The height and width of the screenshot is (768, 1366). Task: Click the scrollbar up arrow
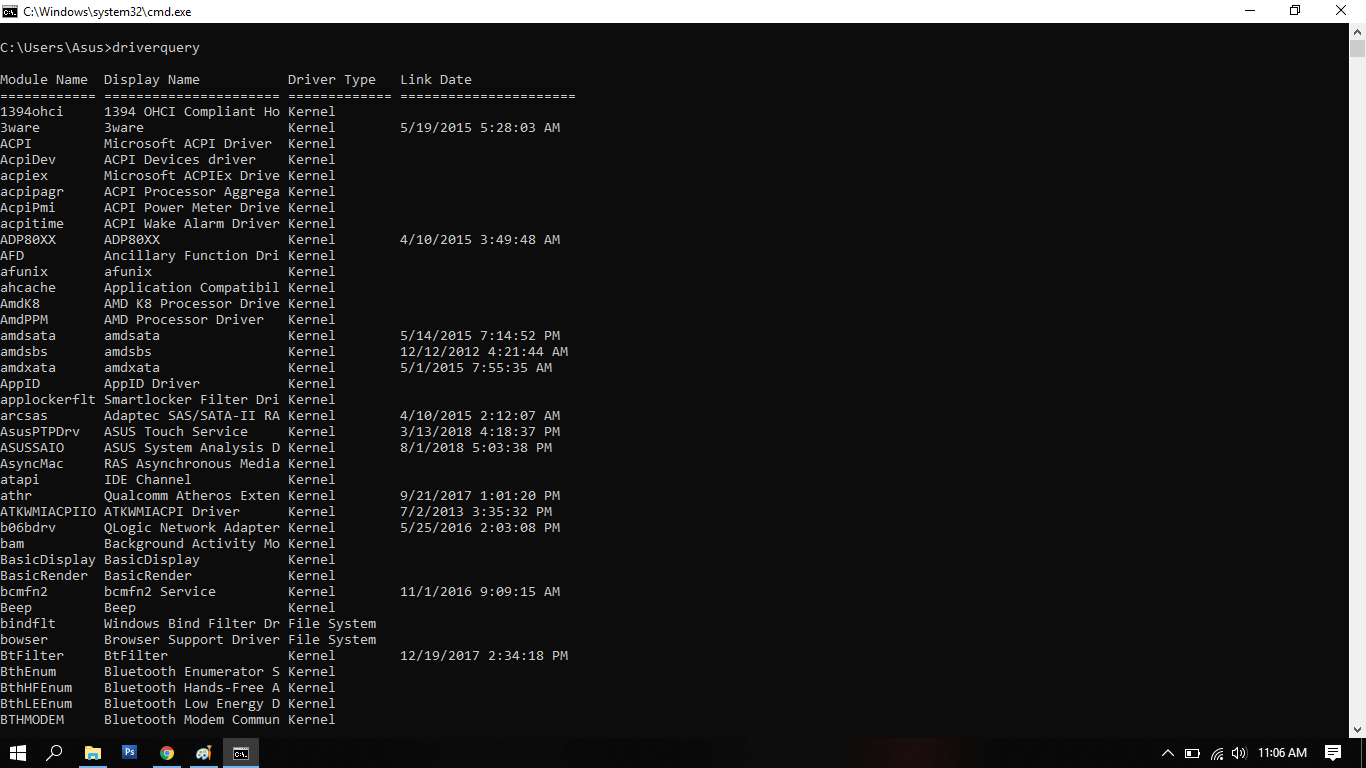pos(1357,31)
